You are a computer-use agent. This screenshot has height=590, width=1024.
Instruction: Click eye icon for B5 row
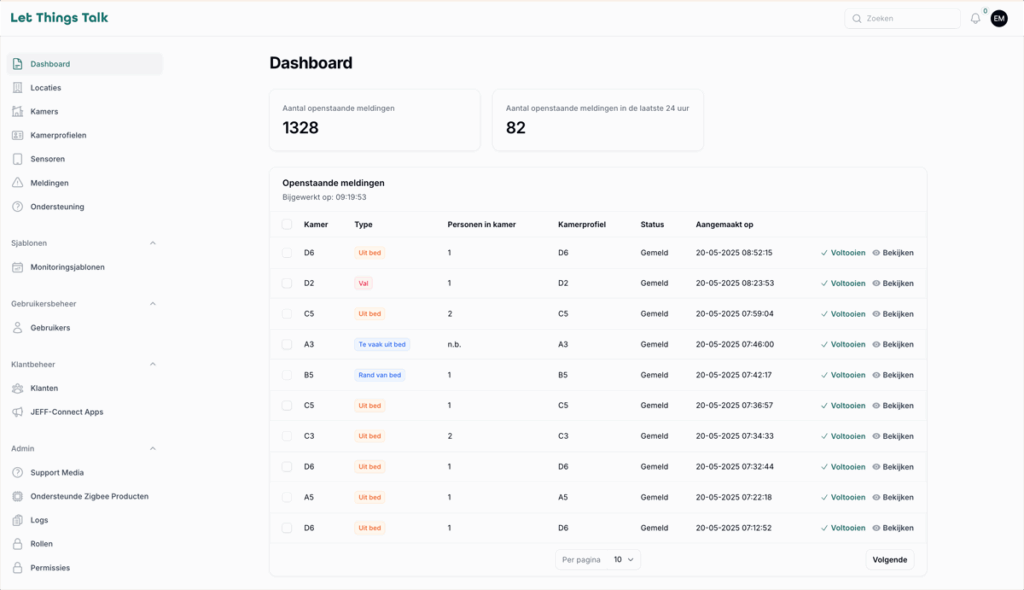[876, 375]
